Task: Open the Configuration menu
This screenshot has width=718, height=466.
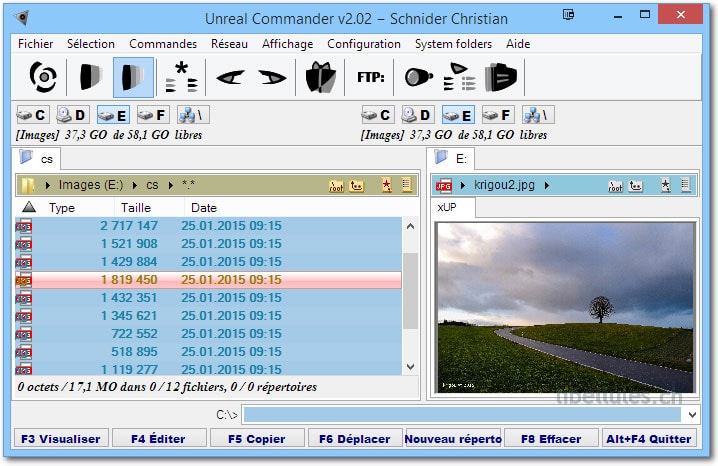Action: [364, 44]
